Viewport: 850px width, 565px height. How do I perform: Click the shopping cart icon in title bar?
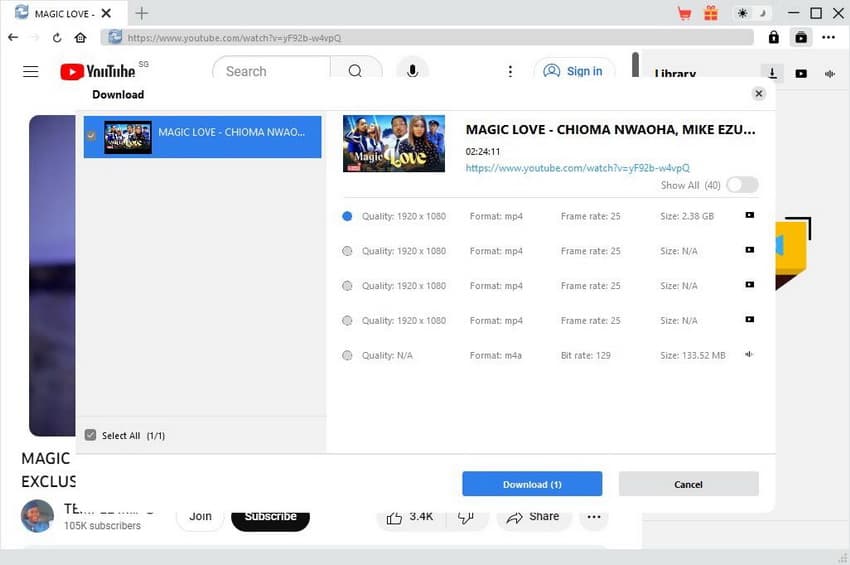pos(685,13)
